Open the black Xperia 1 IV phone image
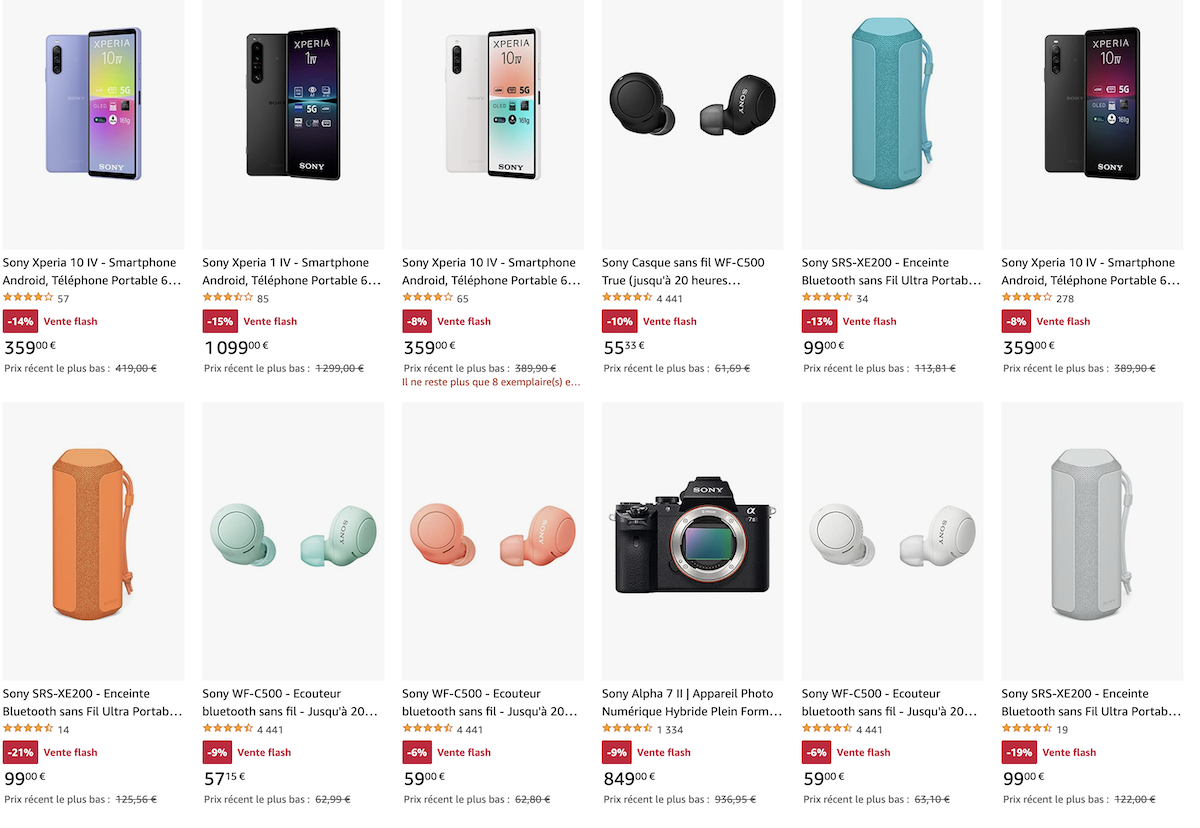Image resolution: width=1200 pixels, height=828 pixels. click(293, 103)
